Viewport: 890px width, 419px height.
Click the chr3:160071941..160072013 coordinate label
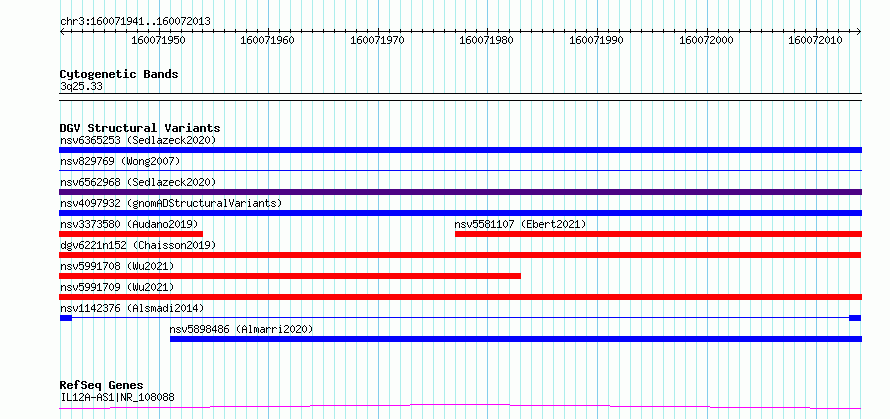135,22
